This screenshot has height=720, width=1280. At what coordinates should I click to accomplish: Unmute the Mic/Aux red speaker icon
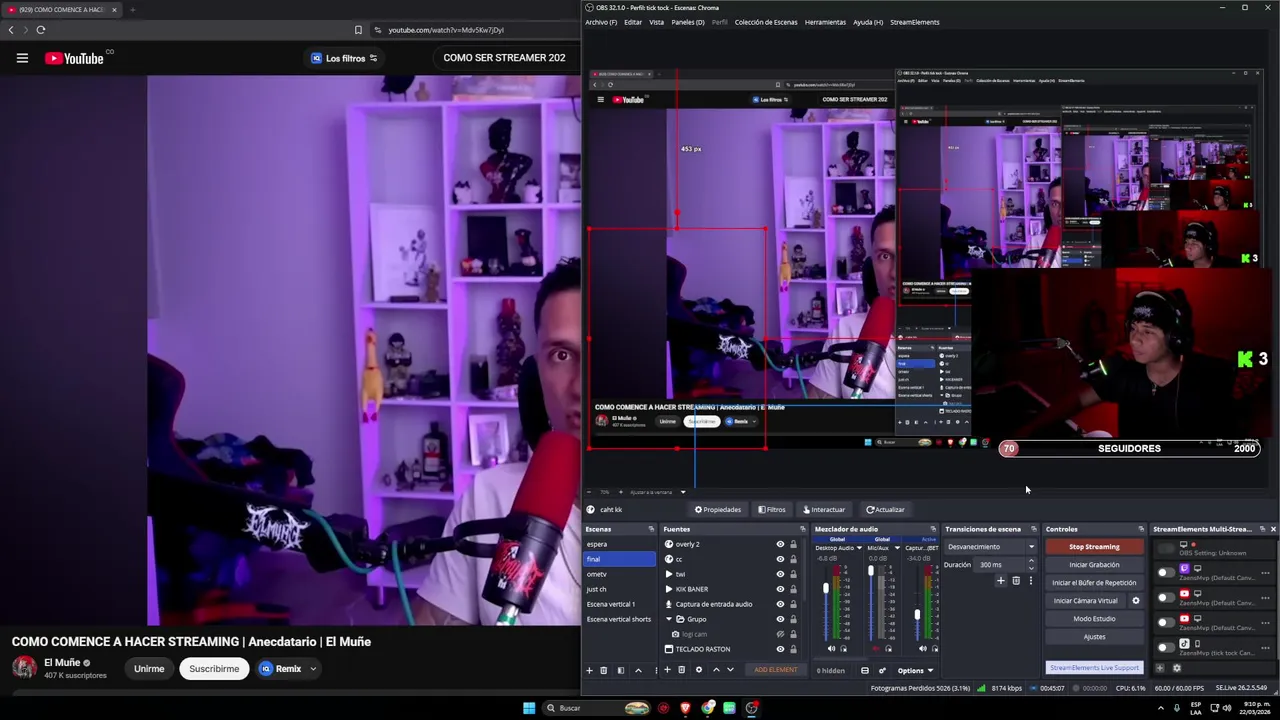pos(876,649)
